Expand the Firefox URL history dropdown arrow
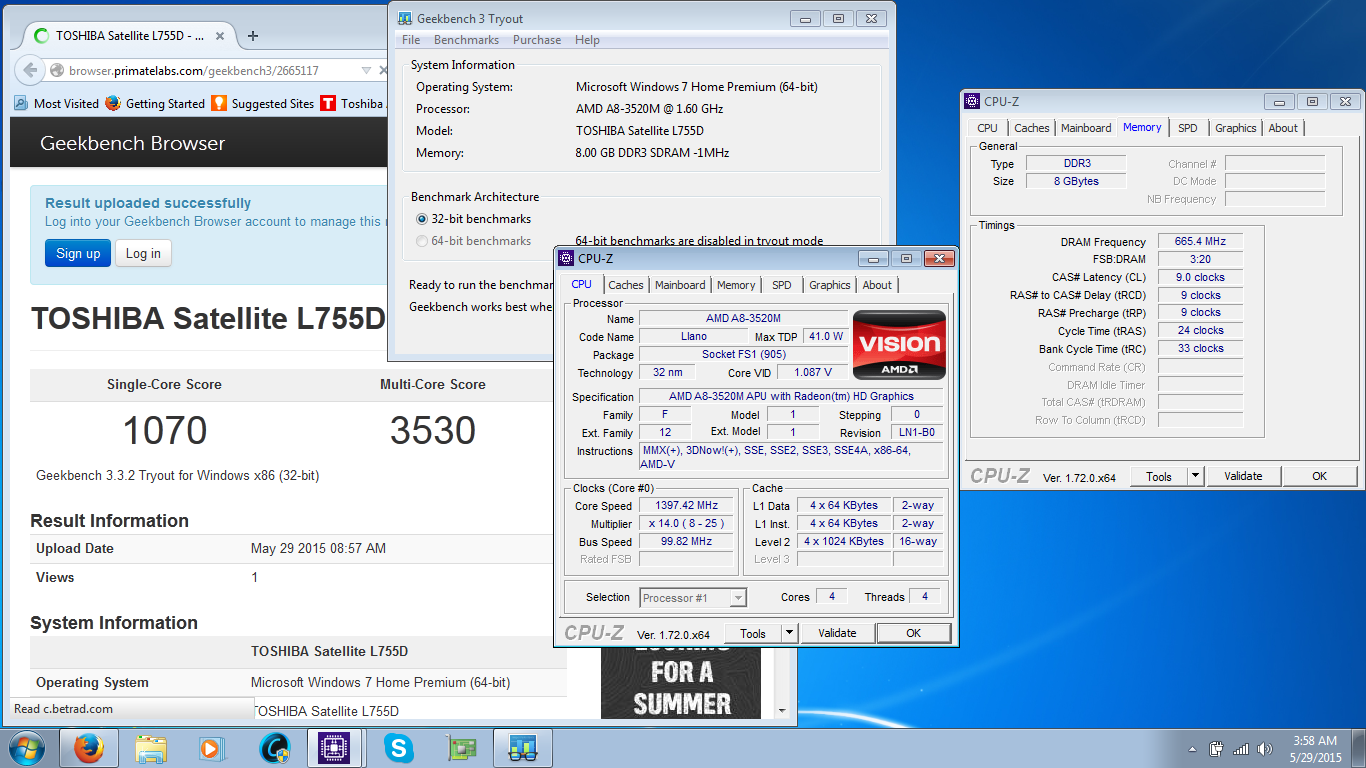 click(x=366, y=71)
